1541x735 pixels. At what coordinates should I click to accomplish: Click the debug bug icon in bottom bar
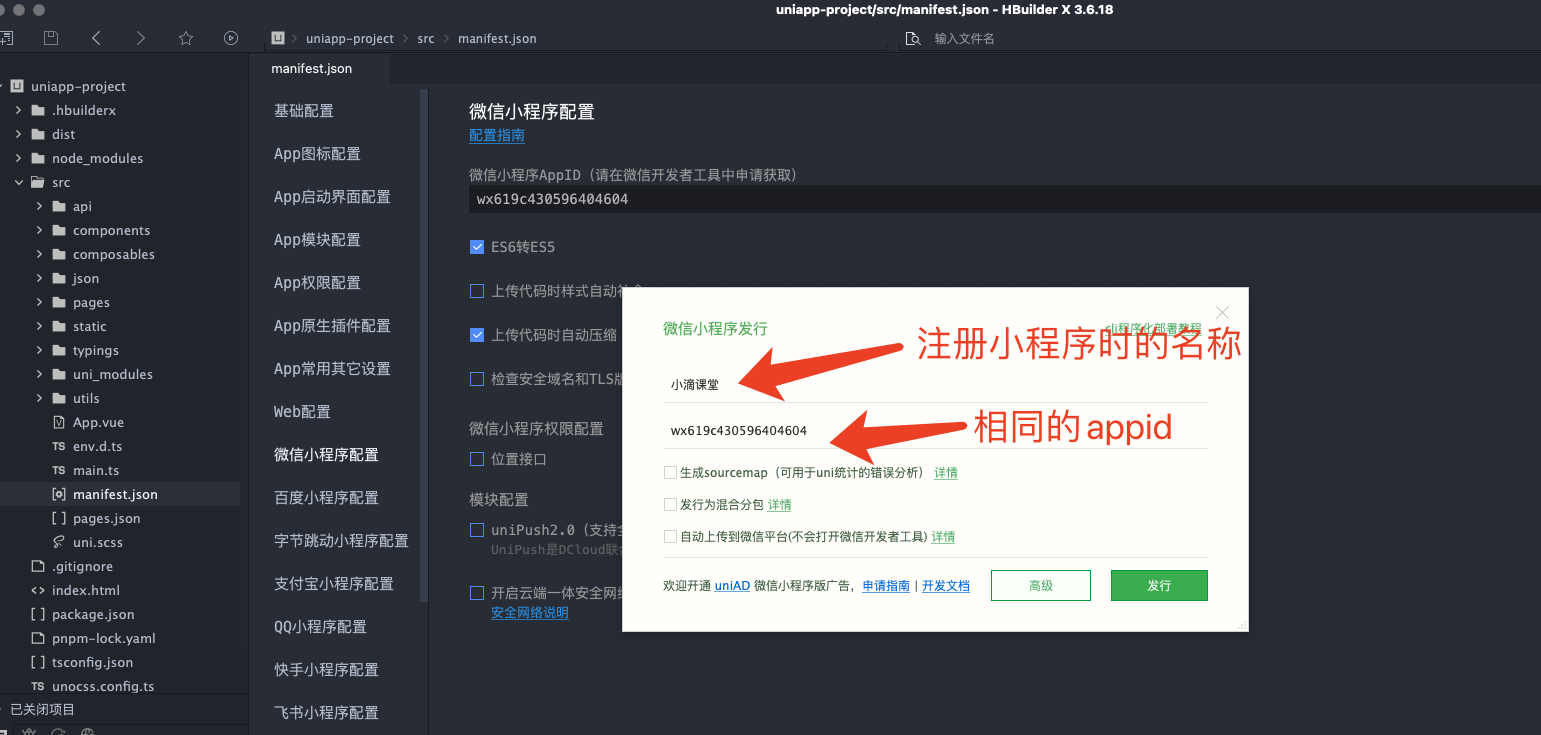(x=30, y=732)
